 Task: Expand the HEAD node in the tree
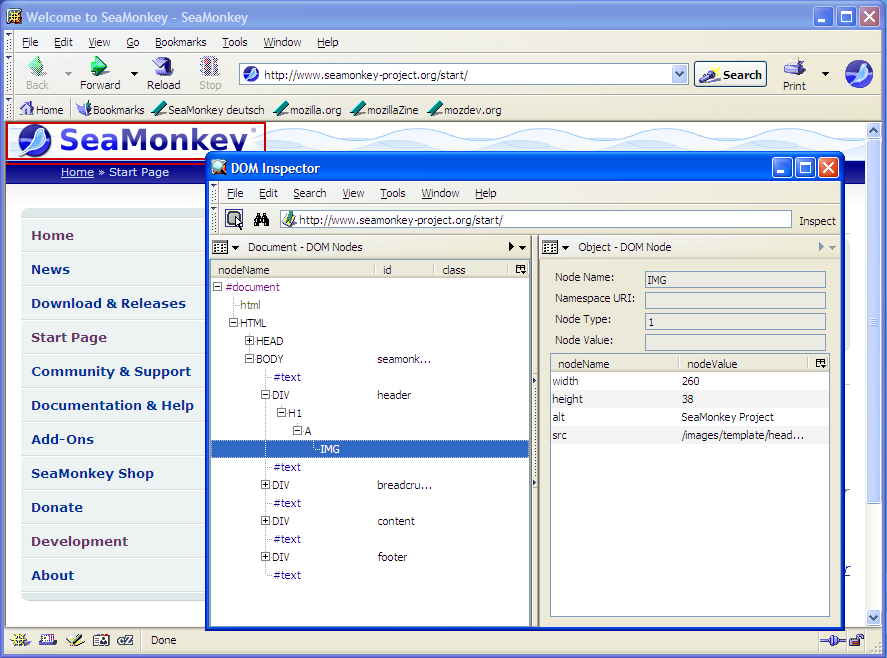249,341
